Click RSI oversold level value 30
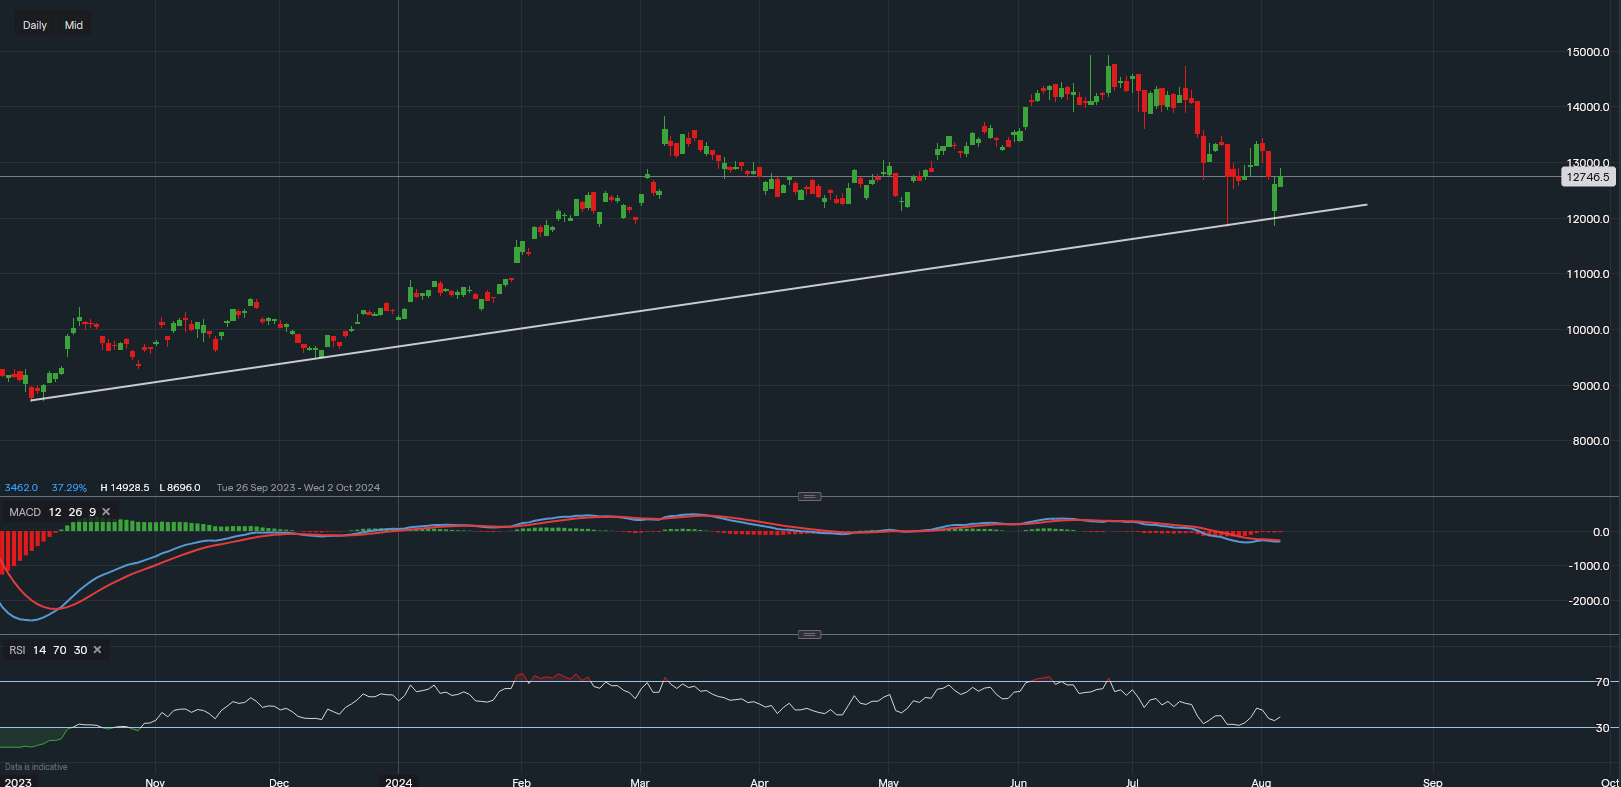The height and width of the screenshot is (787, 1621). 80,650
